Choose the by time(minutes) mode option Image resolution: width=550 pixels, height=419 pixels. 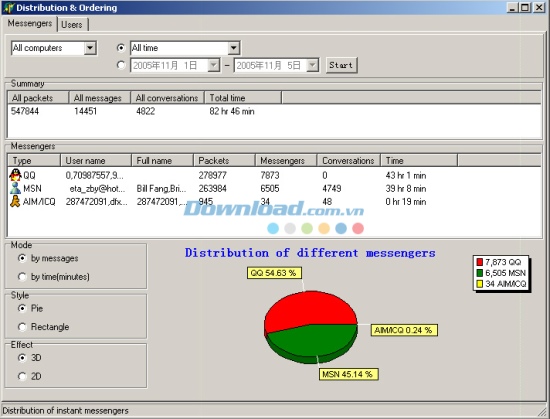[22, 277]
